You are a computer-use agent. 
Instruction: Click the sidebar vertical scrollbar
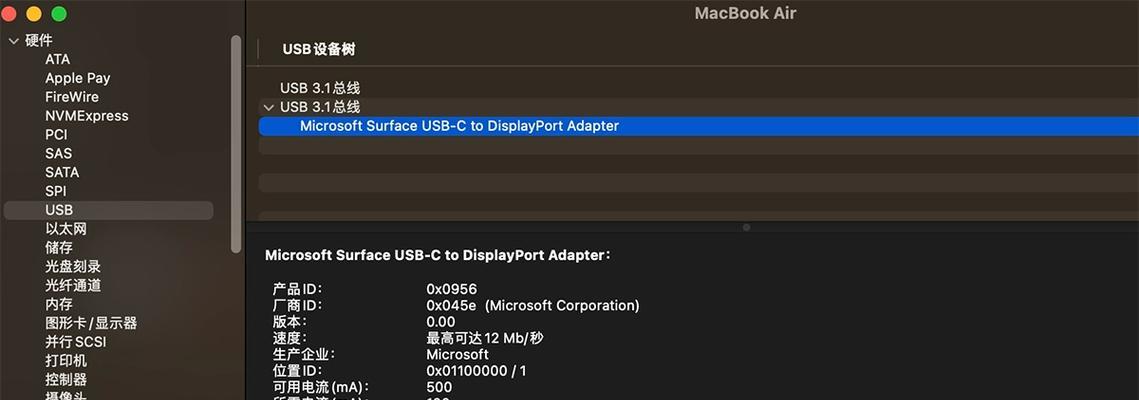[x=235, y=144]
